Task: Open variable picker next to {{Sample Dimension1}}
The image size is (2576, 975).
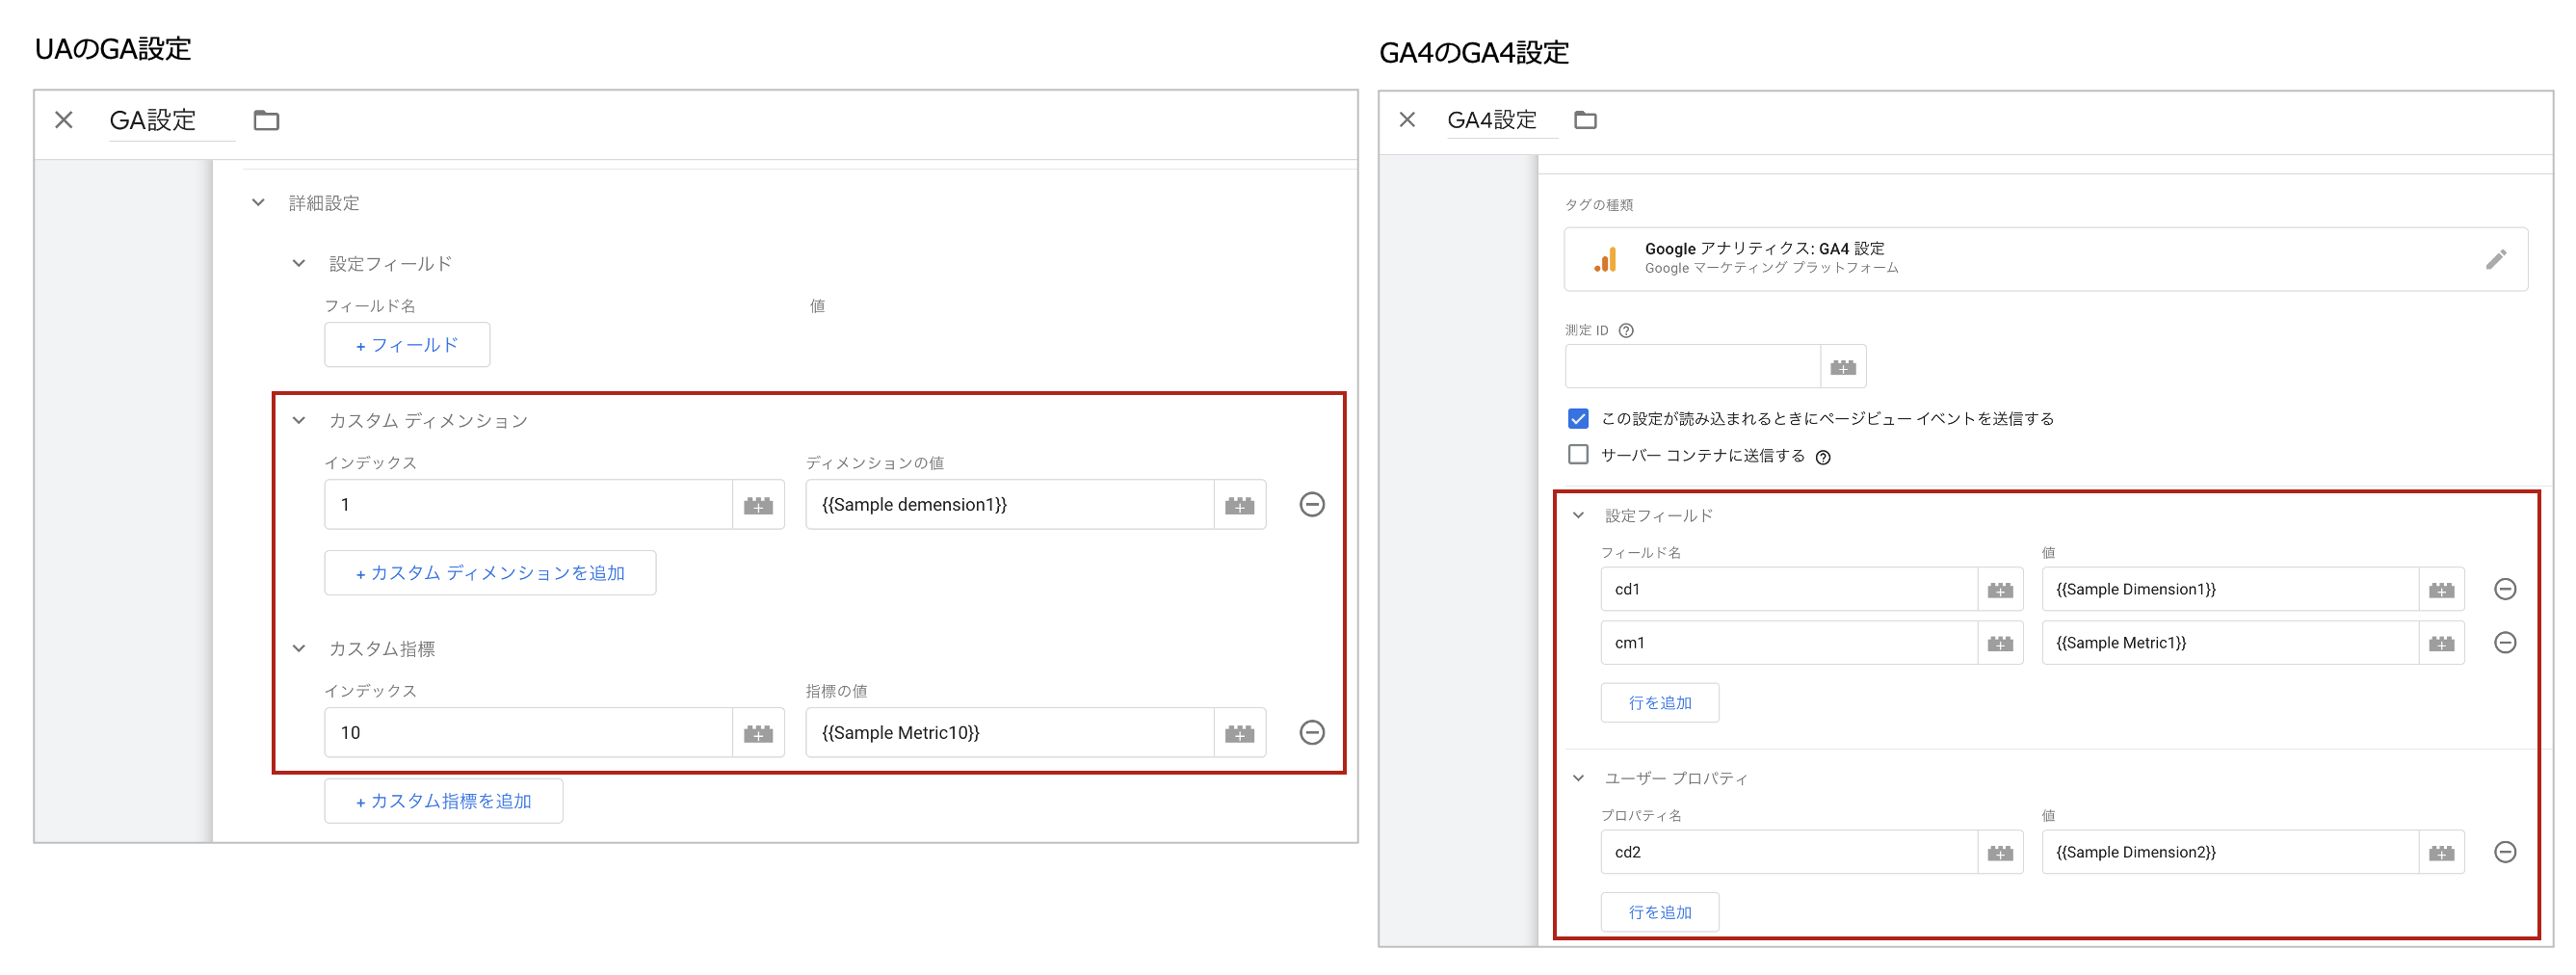Action: coord(2441,589)
